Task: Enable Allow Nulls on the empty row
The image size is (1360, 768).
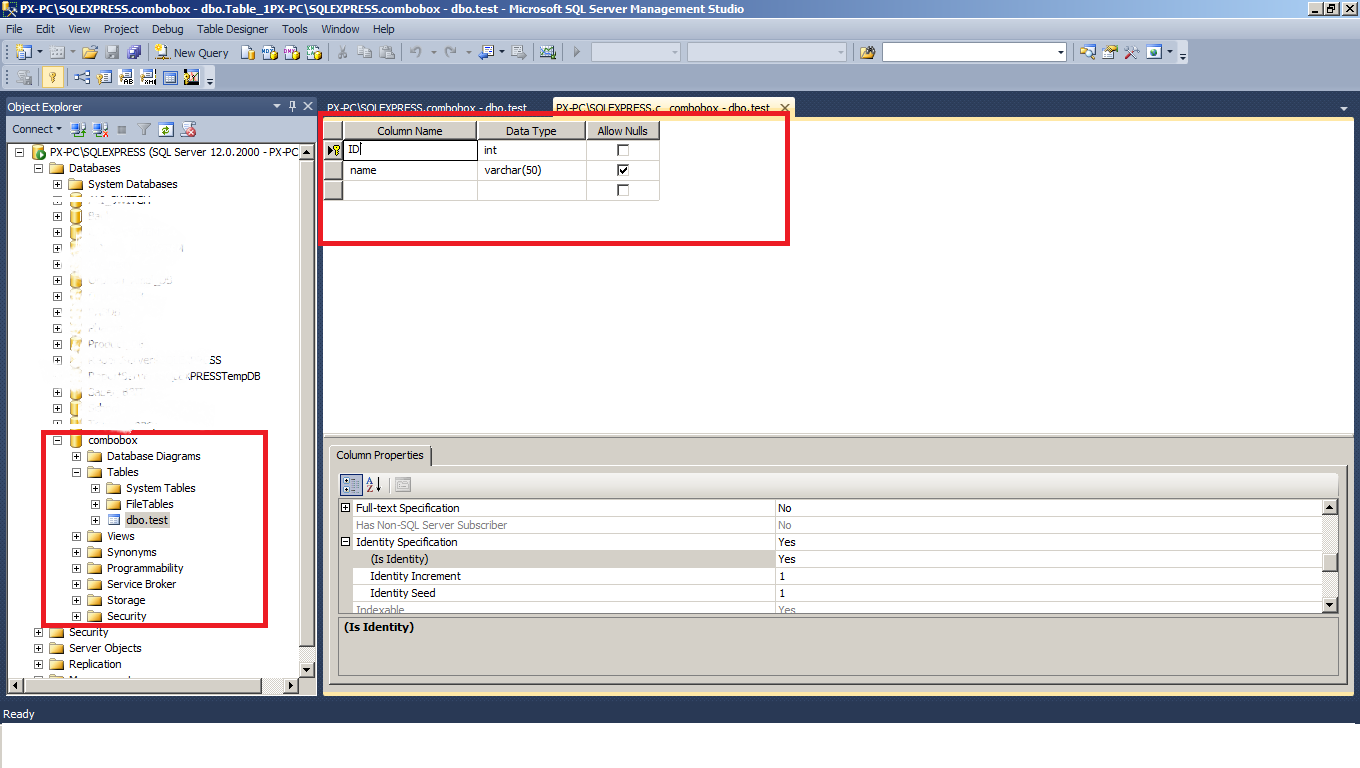Action: coord(622,190)
